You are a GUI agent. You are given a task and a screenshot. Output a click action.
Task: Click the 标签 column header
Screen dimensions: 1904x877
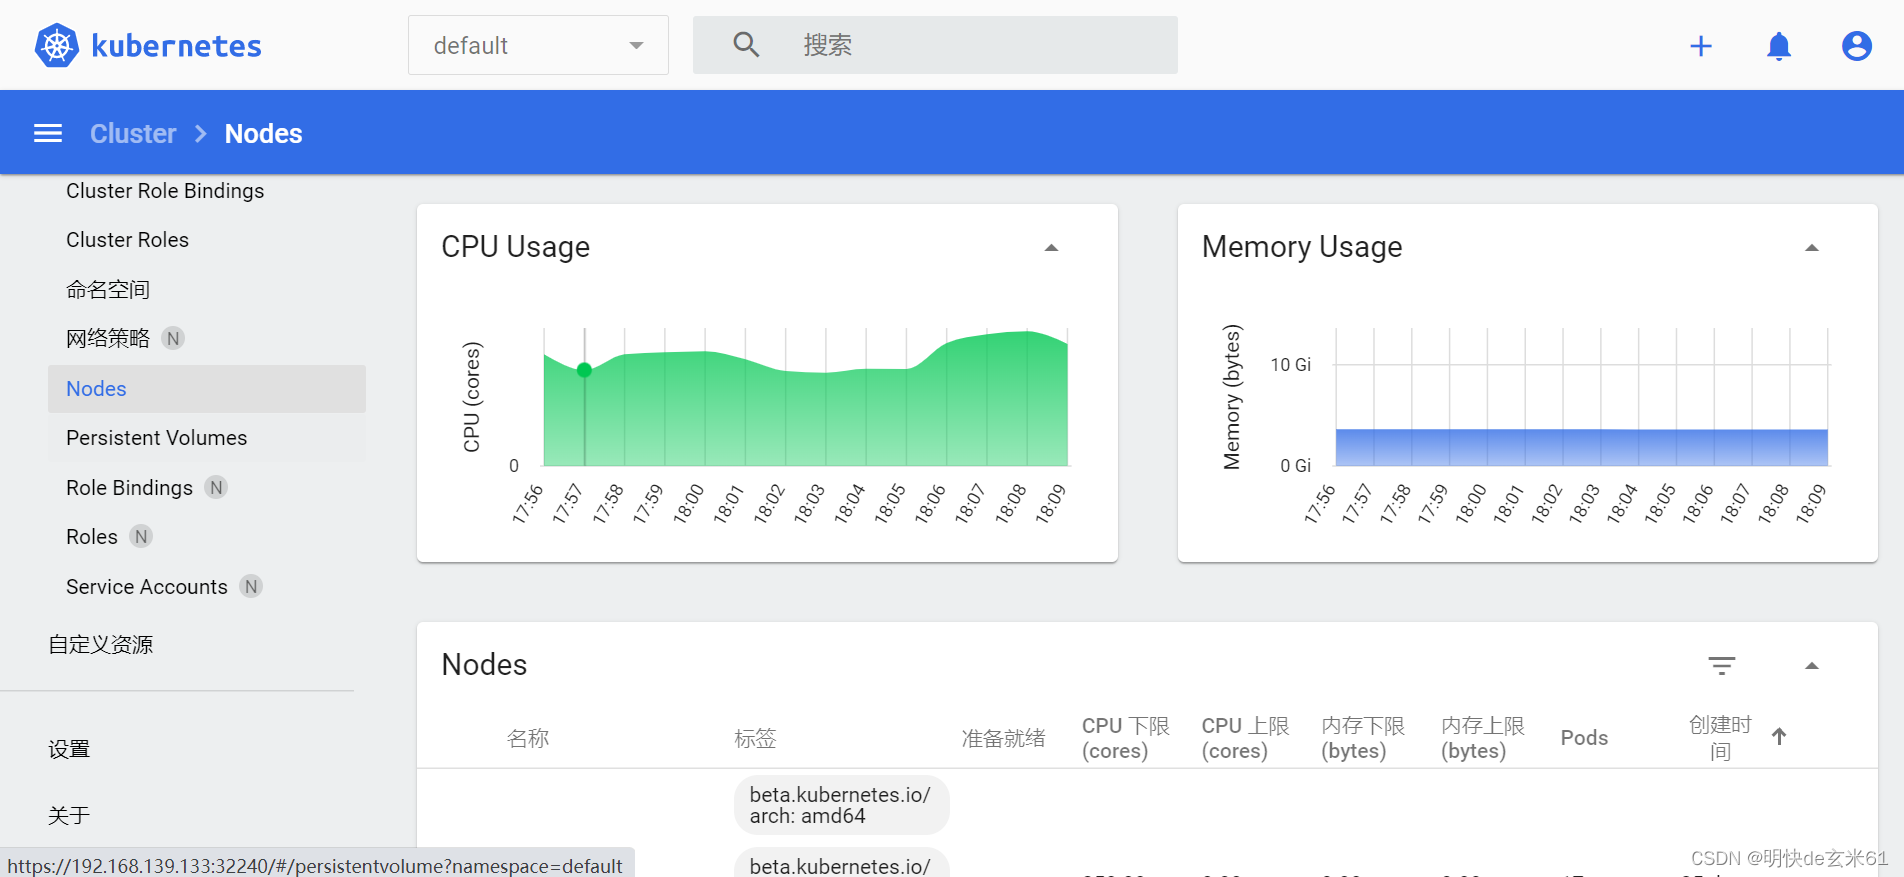(x=755, y=738)
